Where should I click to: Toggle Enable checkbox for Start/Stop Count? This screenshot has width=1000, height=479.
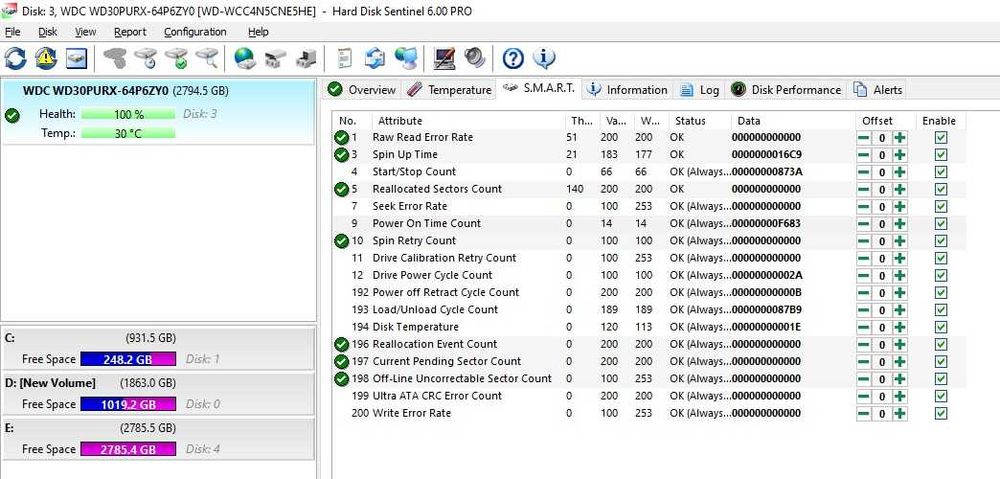pyautogui.click(x=941, y=172)
